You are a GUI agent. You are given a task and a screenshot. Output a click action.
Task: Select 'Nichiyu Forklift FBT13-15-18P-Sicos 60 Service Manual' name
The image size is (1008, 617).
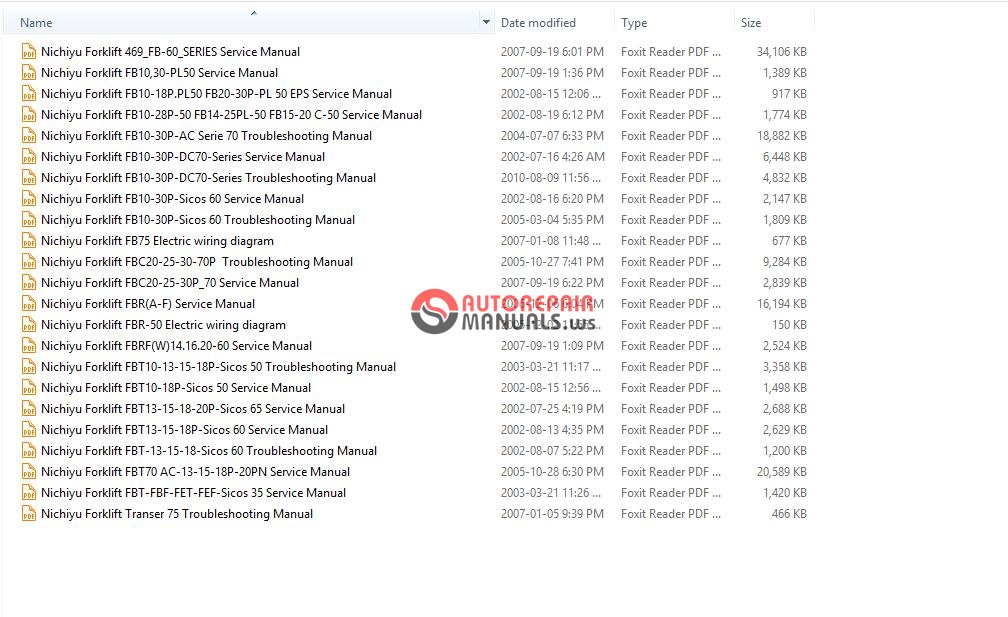[x=184, y=429]
